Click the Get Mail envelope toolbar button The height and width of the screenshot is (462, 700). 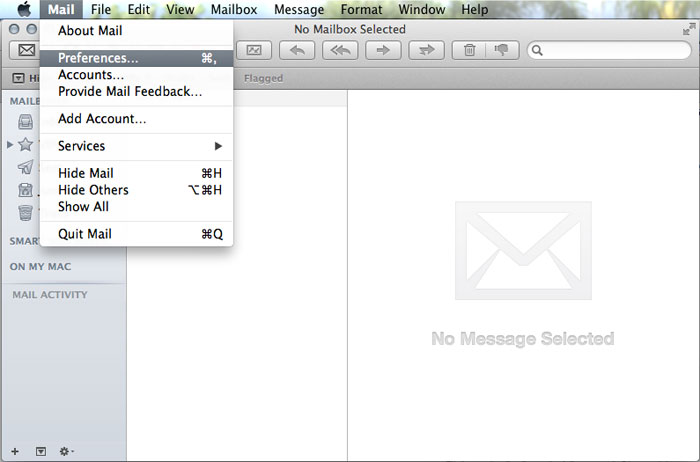[x=25, y=50]
